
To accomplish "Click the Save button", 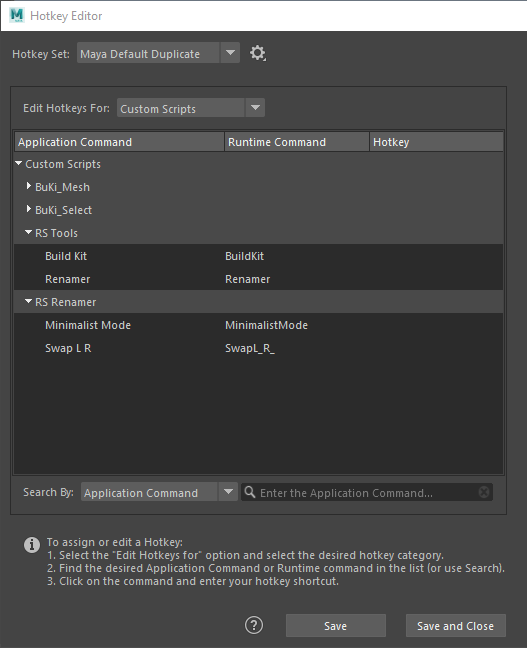I will click(x=336, y=626).
